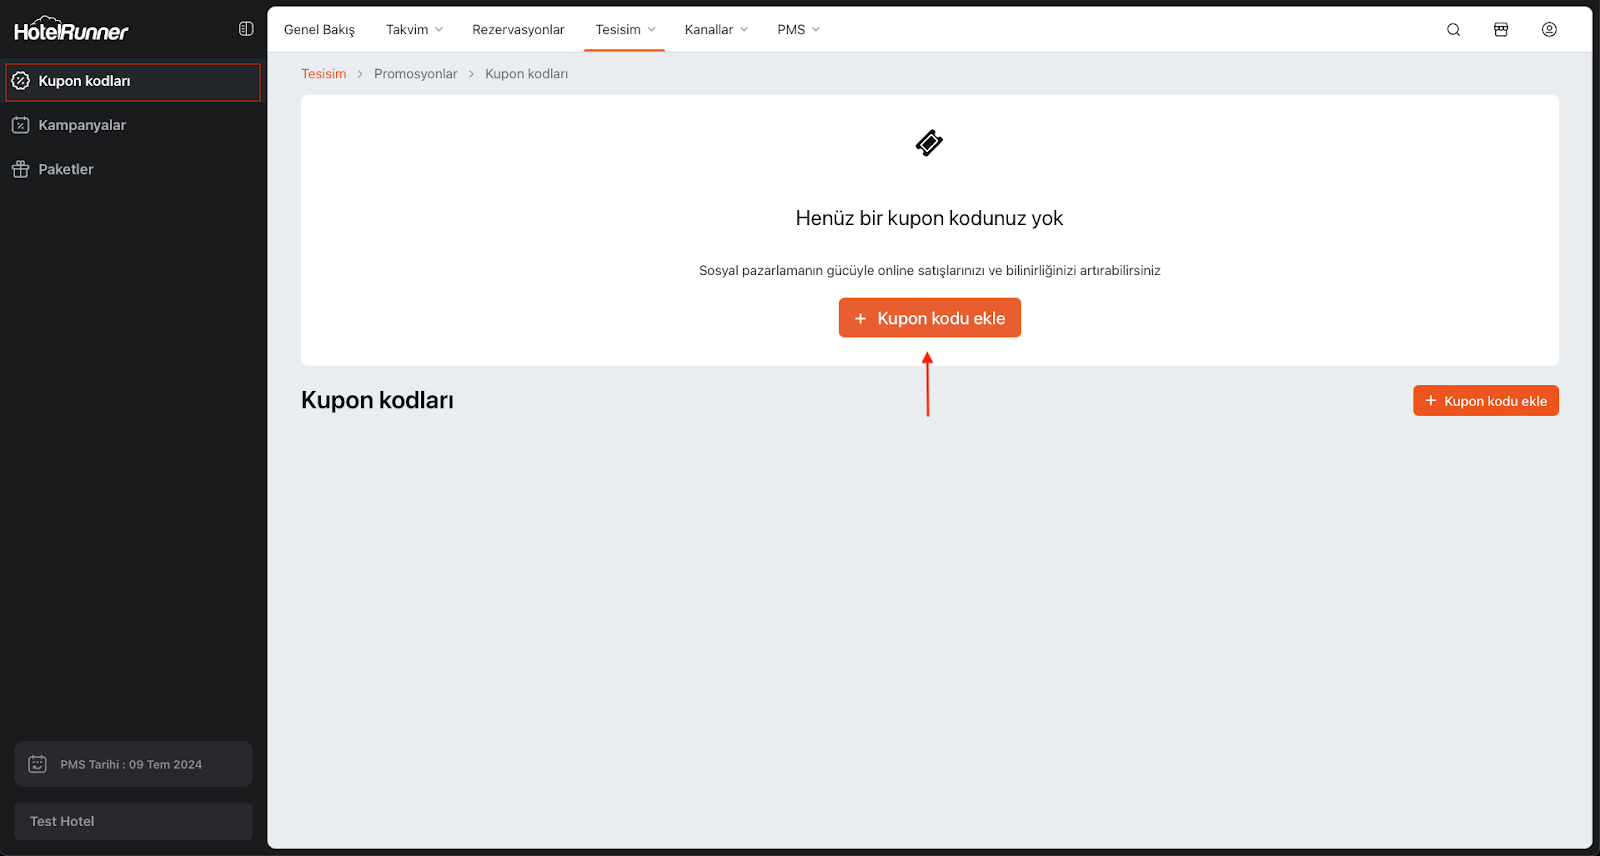
Task: Click the Kampanyalar calendar icon
Action: (20, 125)
